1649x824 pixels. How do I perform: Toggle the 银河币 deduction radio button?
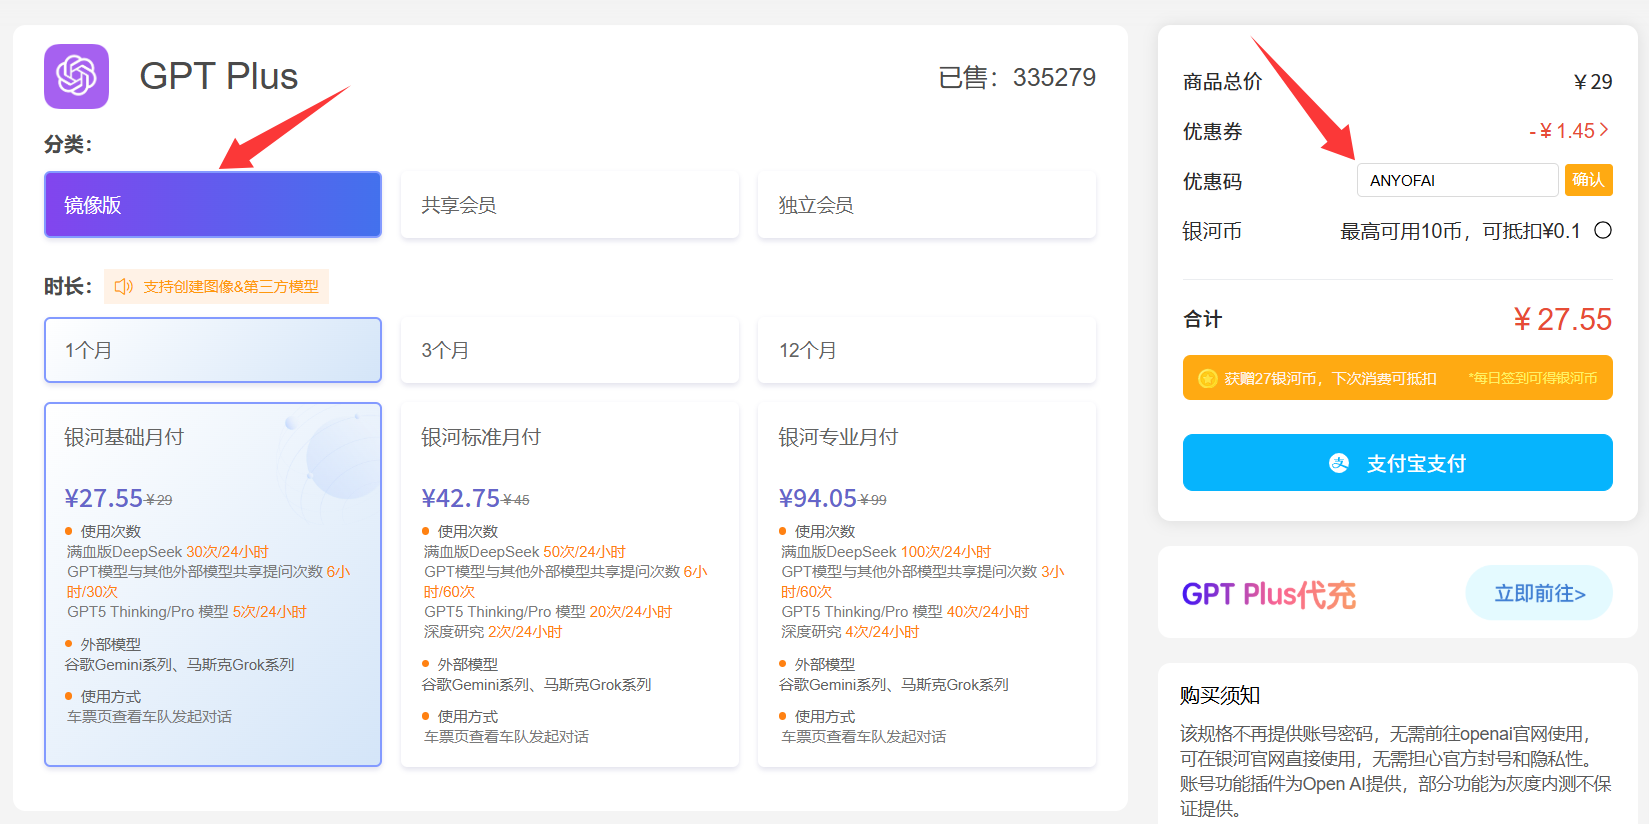pyautogui.click(x=1603, y=231)
